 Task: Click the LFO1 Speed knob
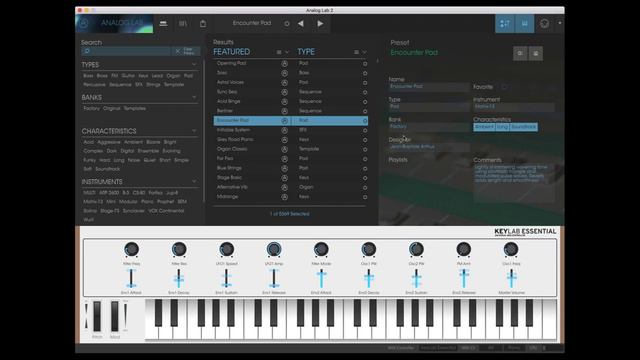pyautogui.click(x=227, y=249)
